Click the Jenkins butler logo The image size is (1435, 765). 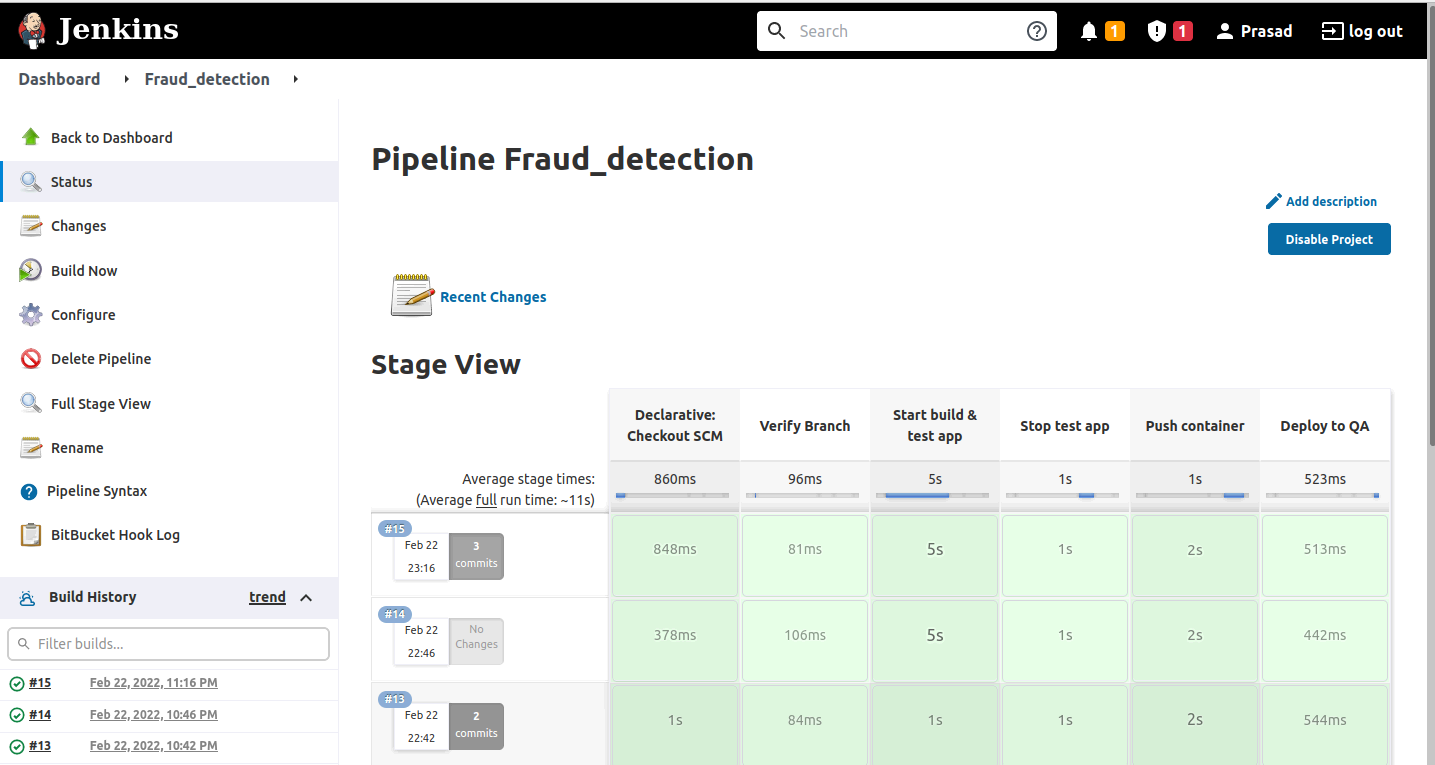(x=32, y=31)
